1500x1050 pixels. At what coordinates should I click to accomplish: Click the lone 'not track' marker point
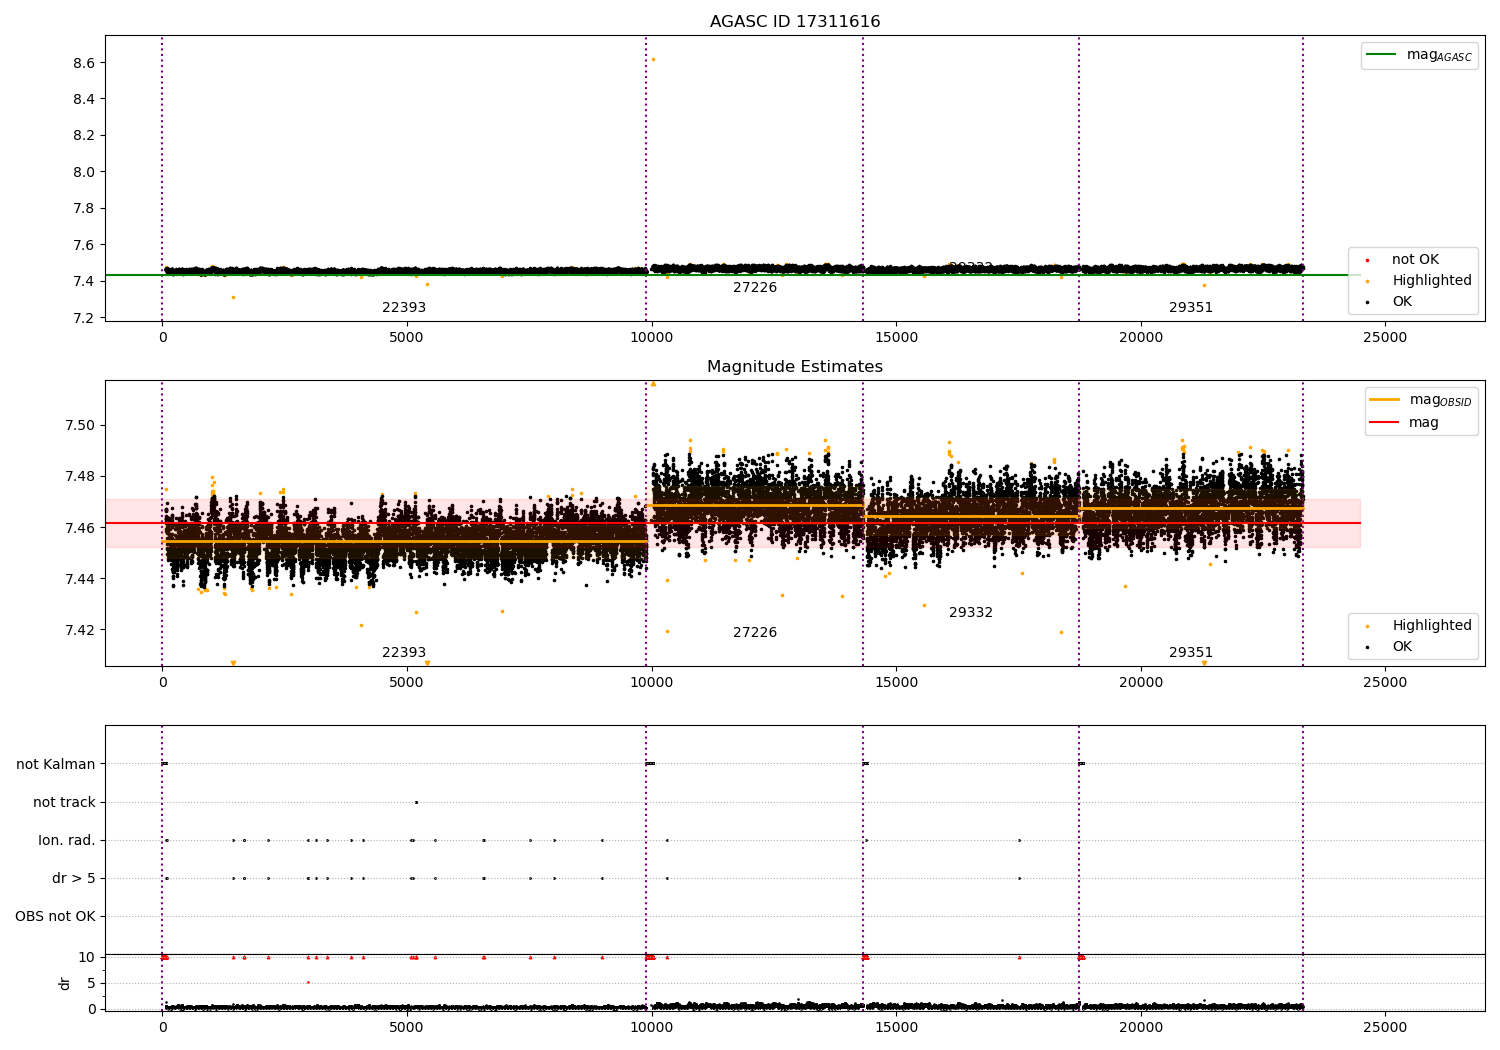click(416, 802)
